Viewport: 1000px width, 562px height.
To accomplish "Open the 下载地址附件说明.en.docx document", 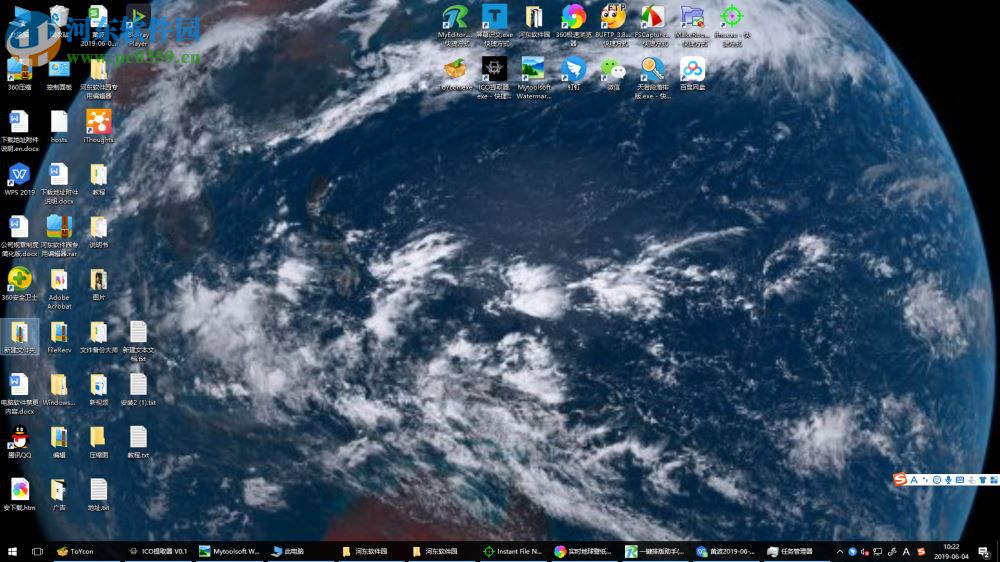I will pyautogui.click(x=19, y=131).
